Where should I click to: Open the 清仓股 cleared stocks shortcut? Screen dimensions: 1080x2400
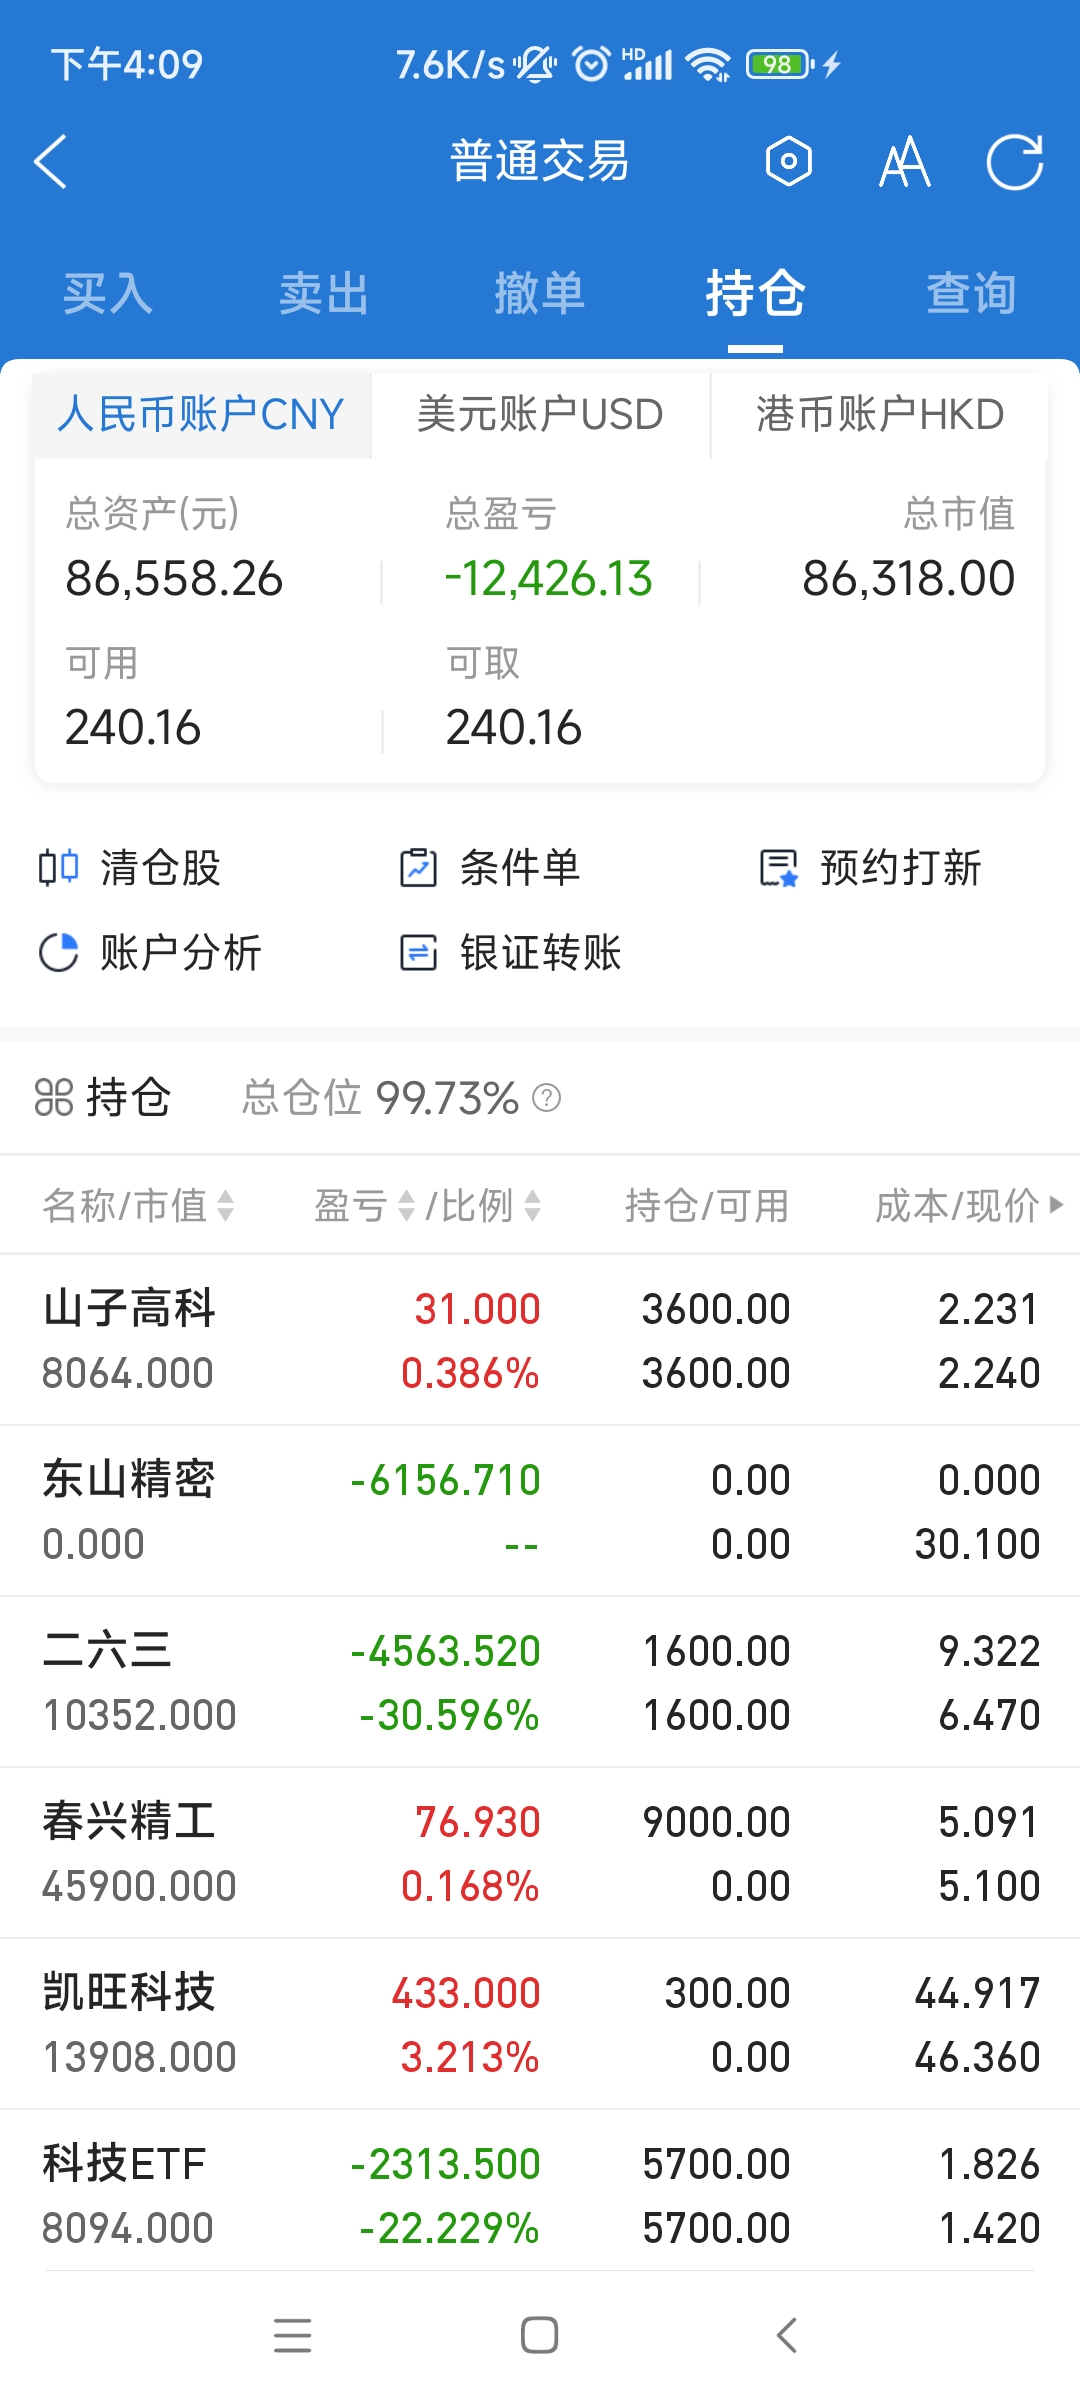[x=130, y=868]
